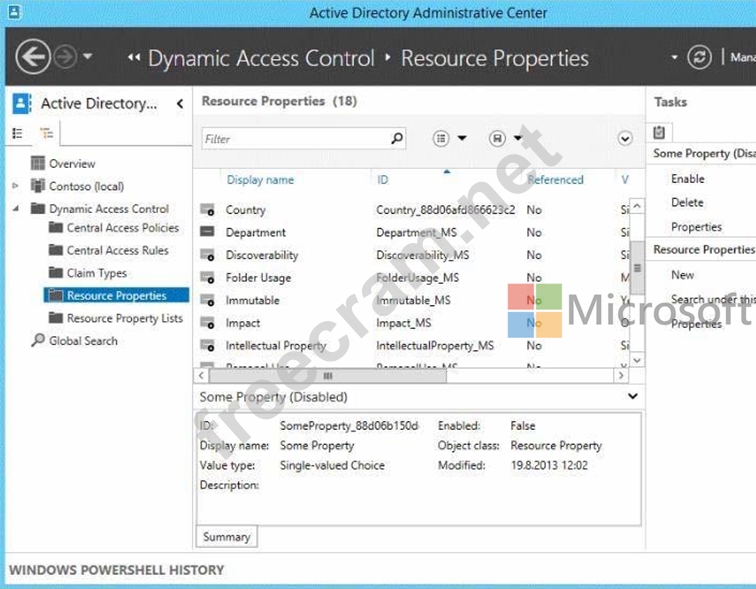
Task: Switch to list view navigation tab
Action: point(17,133)
